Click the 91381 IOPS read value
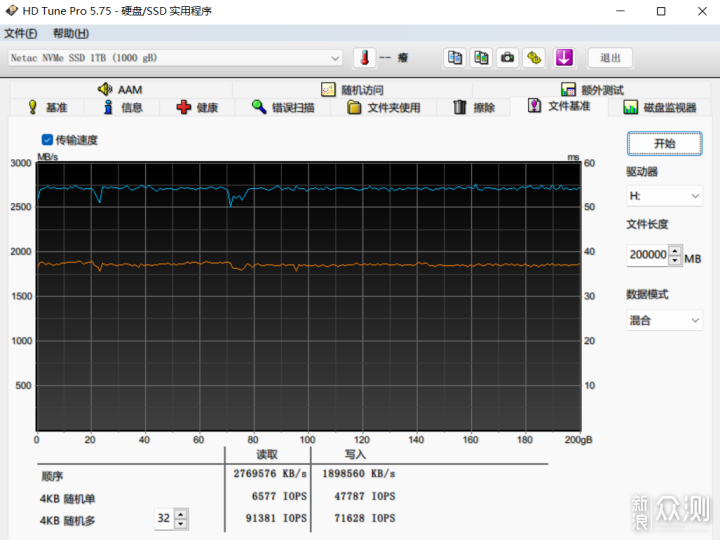The width and height of the screenshot is (720, 540). 276,518
